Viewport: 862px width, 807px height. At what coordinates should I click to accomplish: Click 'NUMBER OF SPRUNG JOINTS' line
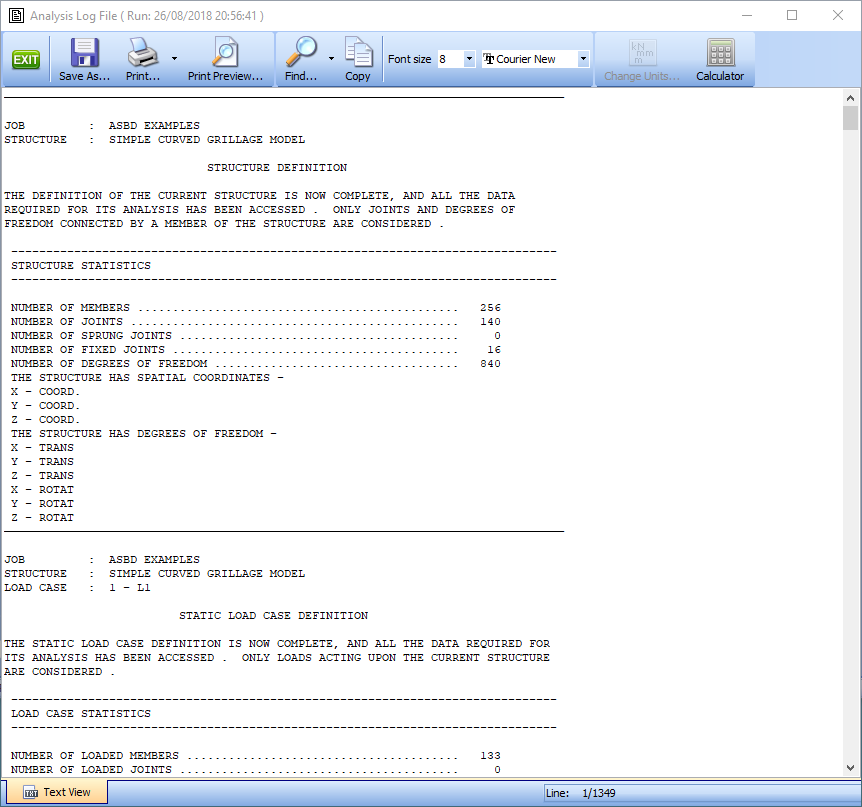pyautogui.click(x=256, y=336)
